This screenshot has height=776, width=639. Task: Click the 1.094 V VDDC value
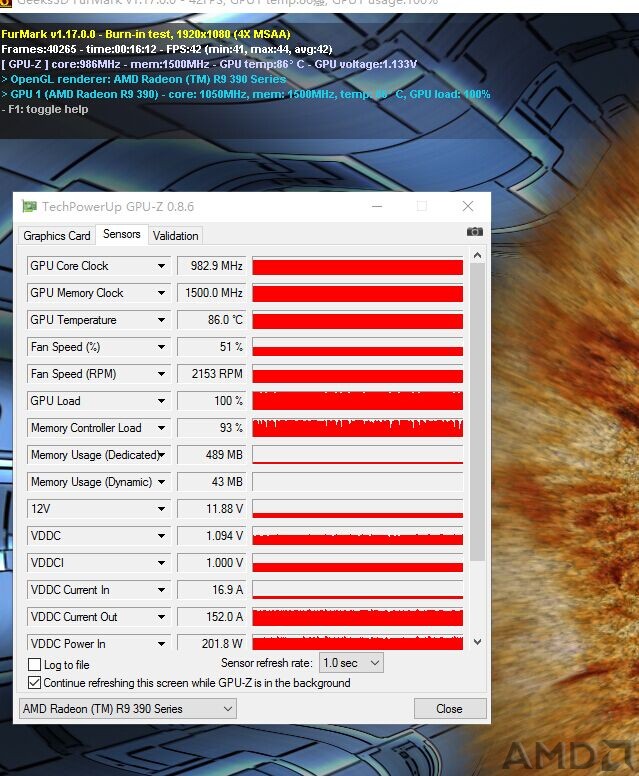(211, 535)
